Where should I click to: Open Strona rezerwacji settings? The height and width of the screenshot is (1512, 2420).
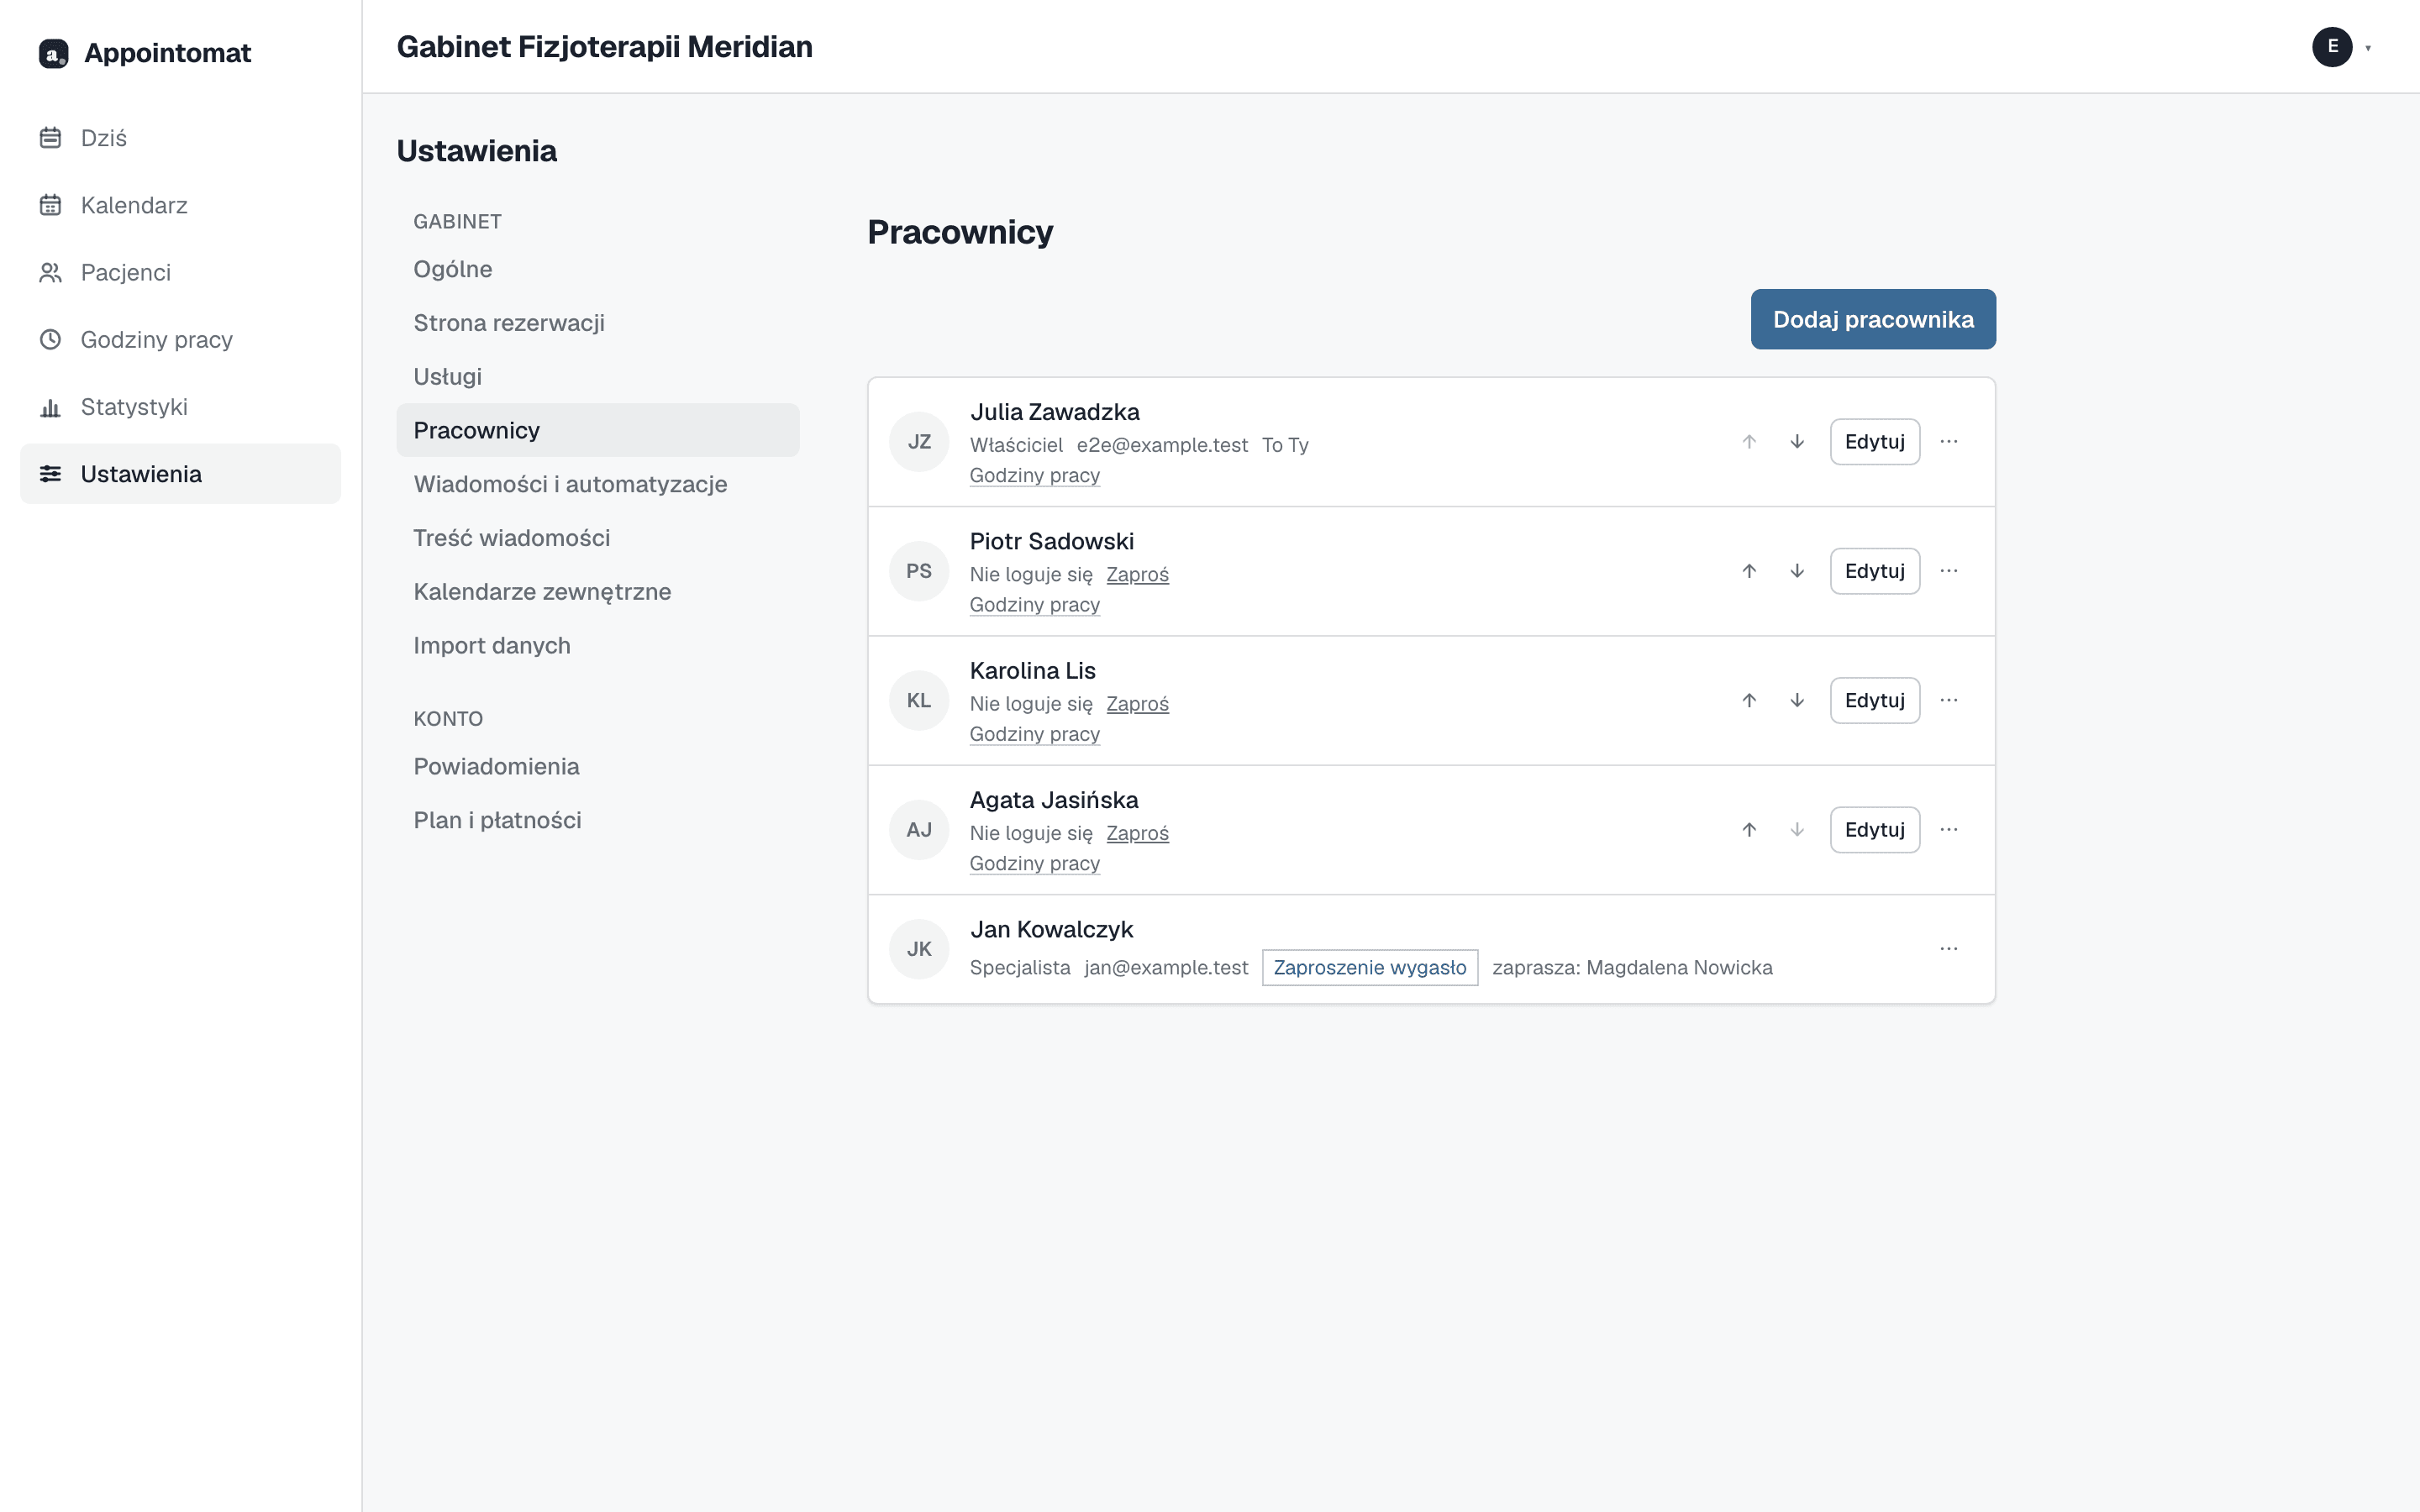(x=598, y=323)
